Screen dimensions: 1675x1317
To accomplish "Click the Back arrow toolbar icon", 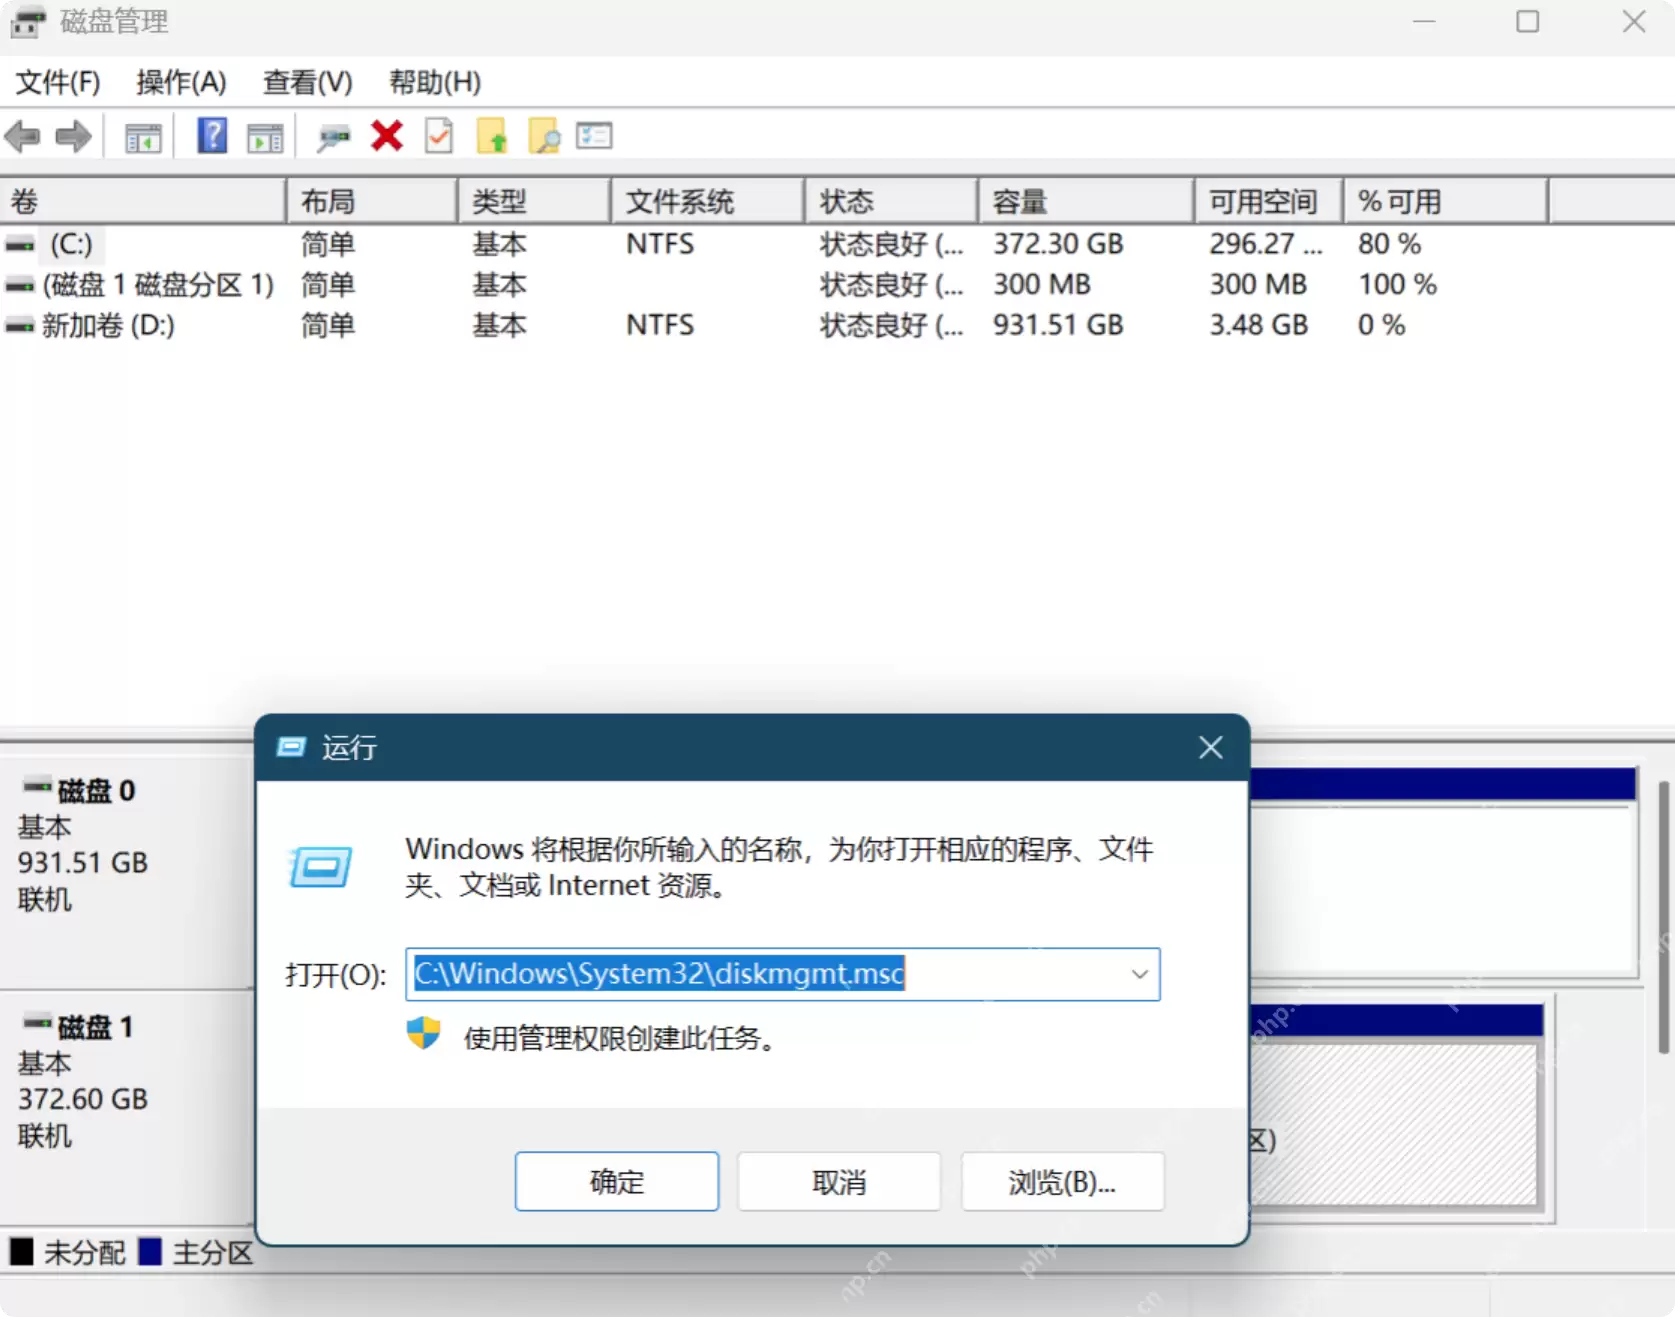I will [x=22, y=136].
